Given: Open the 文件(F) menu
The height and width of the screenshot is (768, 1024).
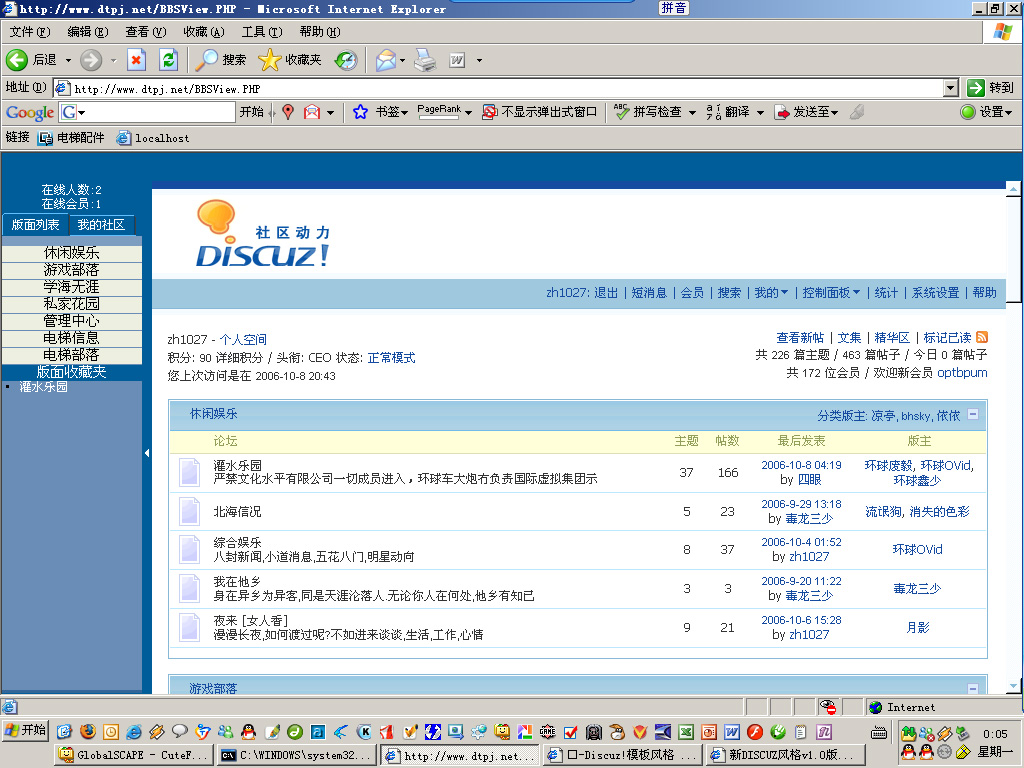Looking at the screenshot, I should (29, 32).
